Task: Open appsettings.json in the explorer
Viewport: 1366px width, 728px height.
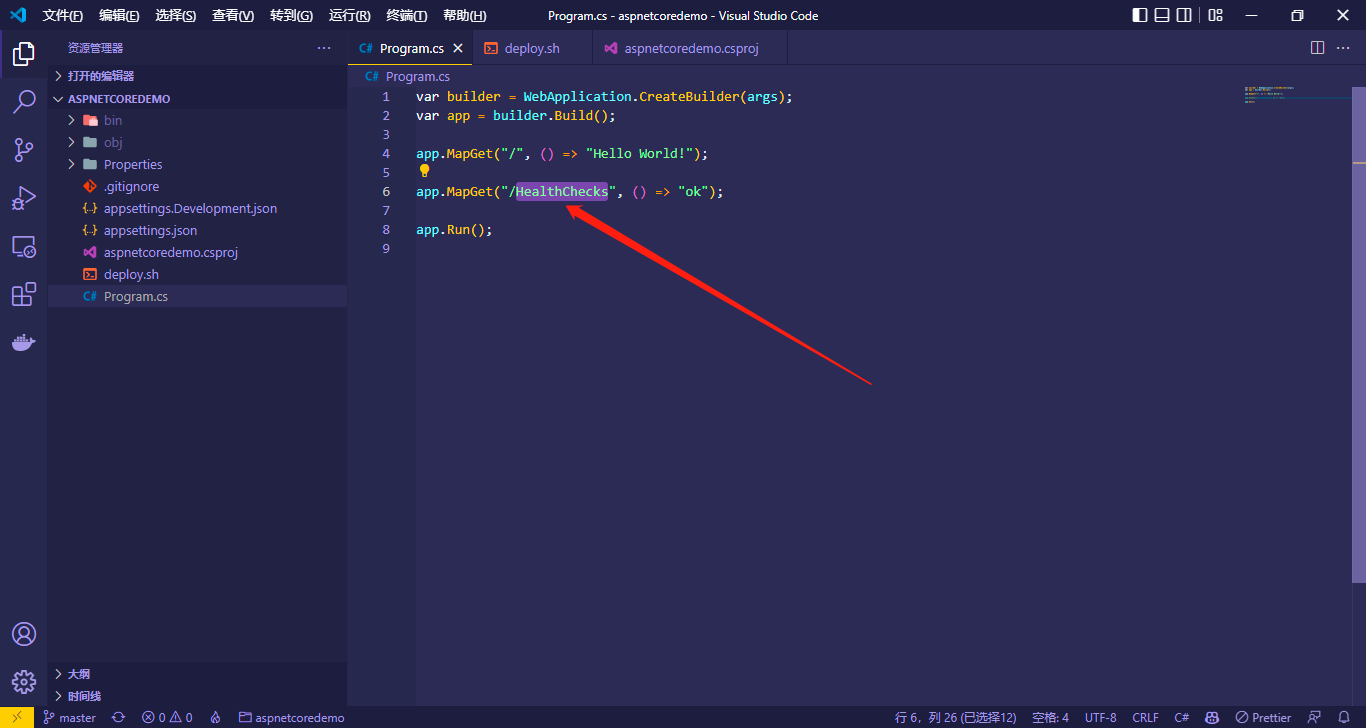Action: 198,230
